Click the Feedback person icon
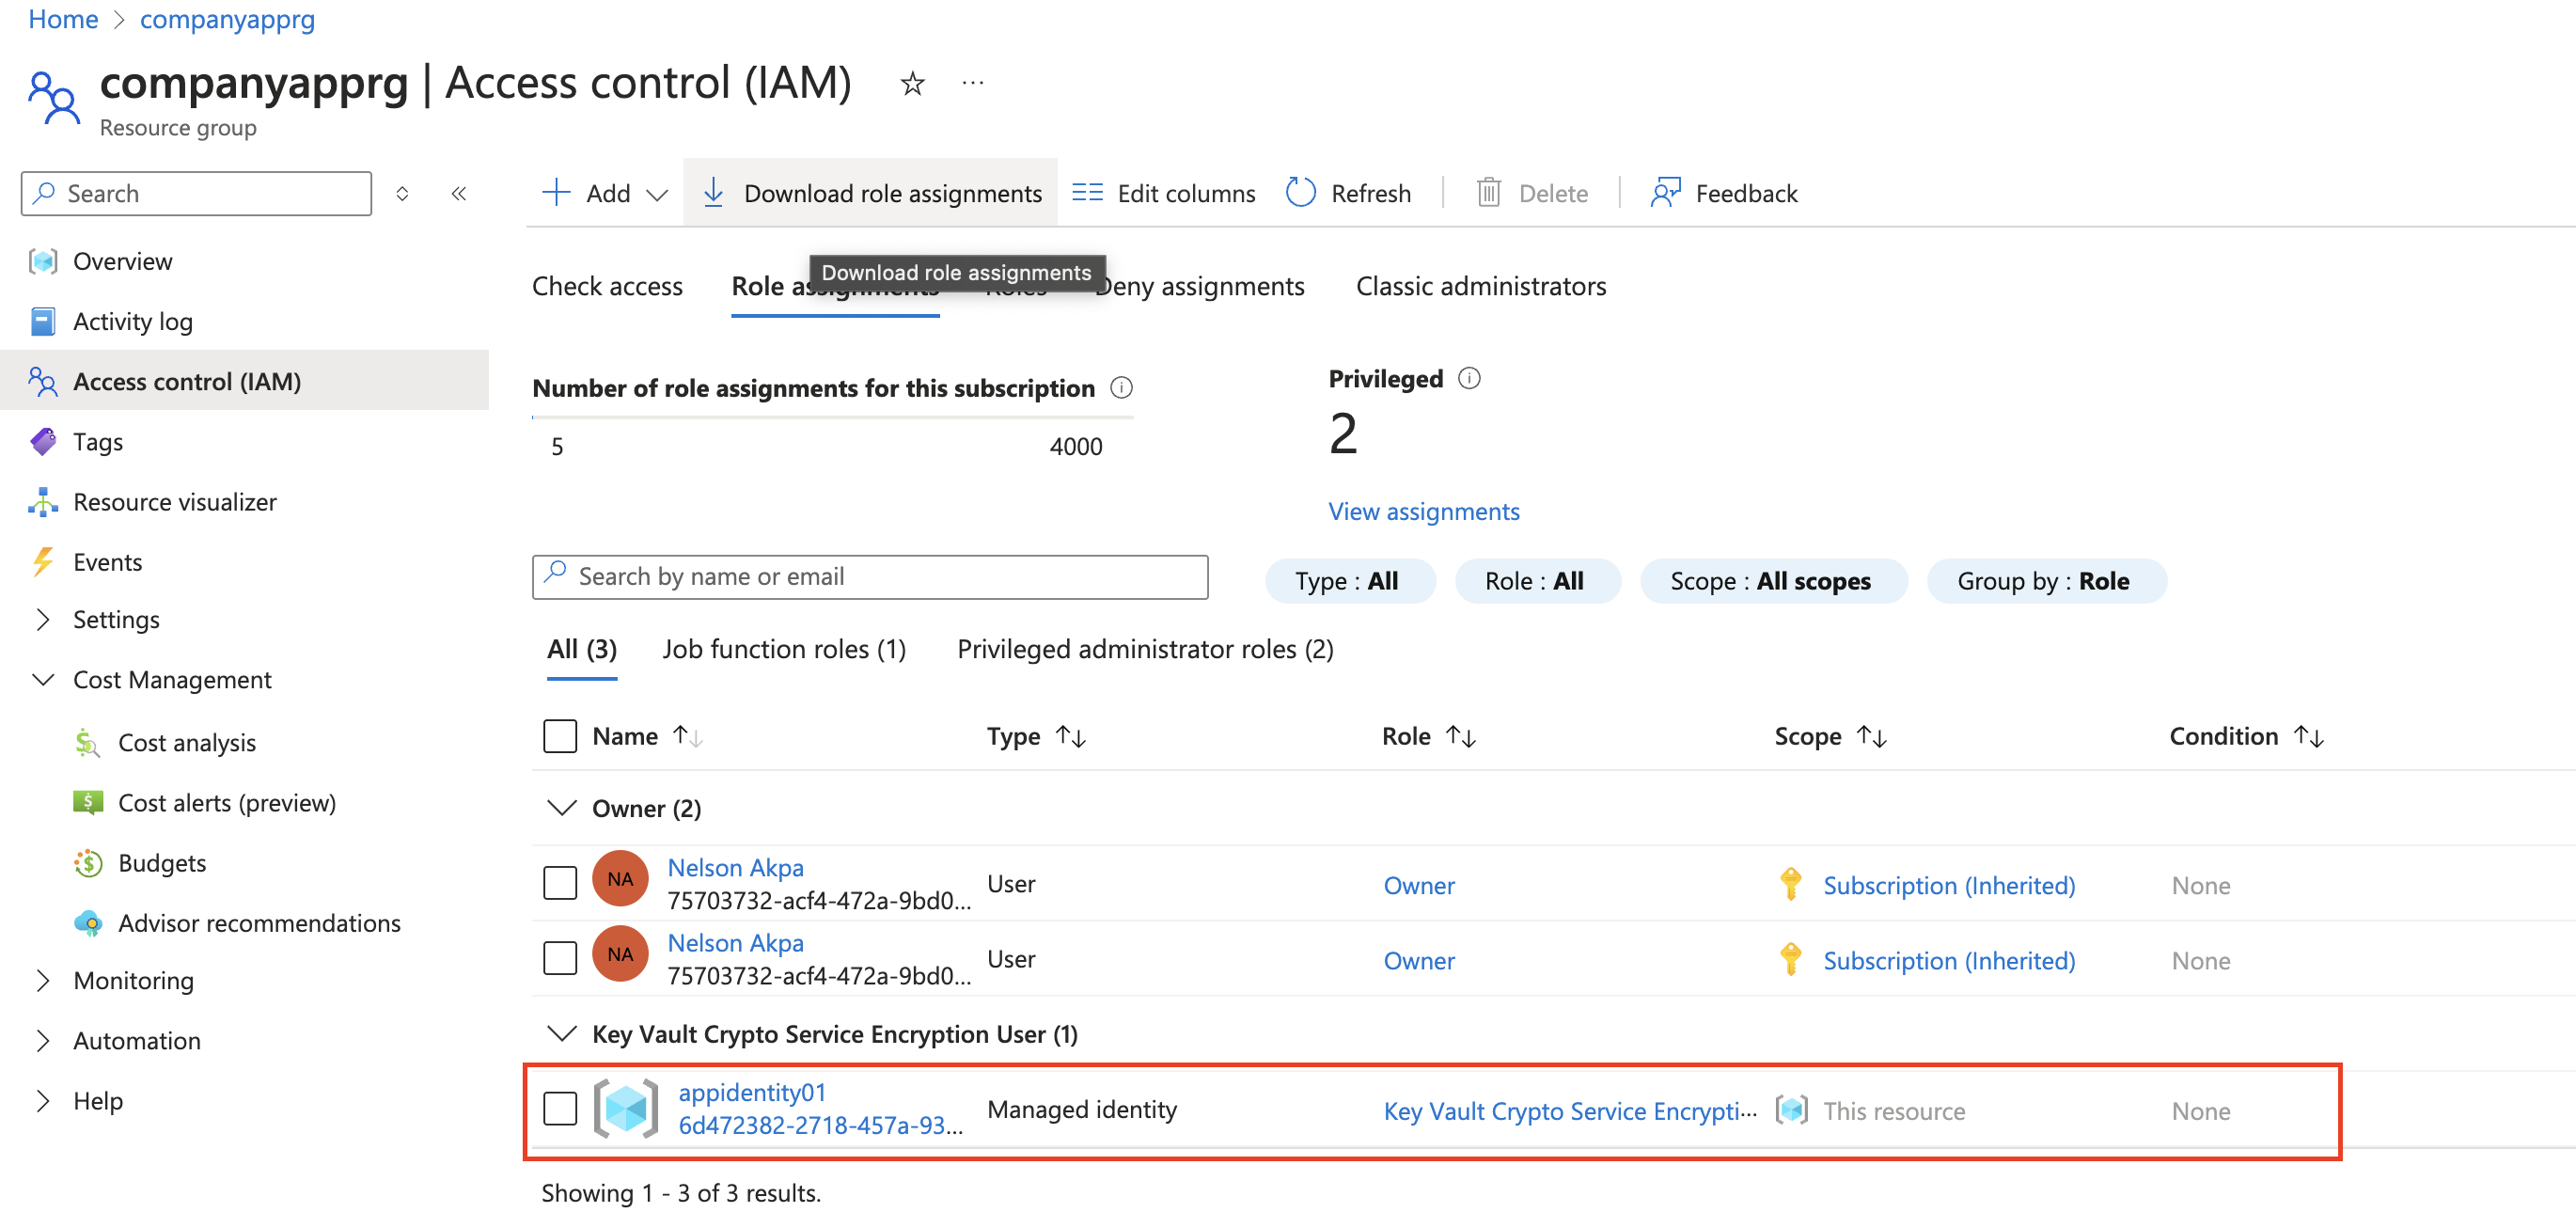 click(x=1665, y=193)
